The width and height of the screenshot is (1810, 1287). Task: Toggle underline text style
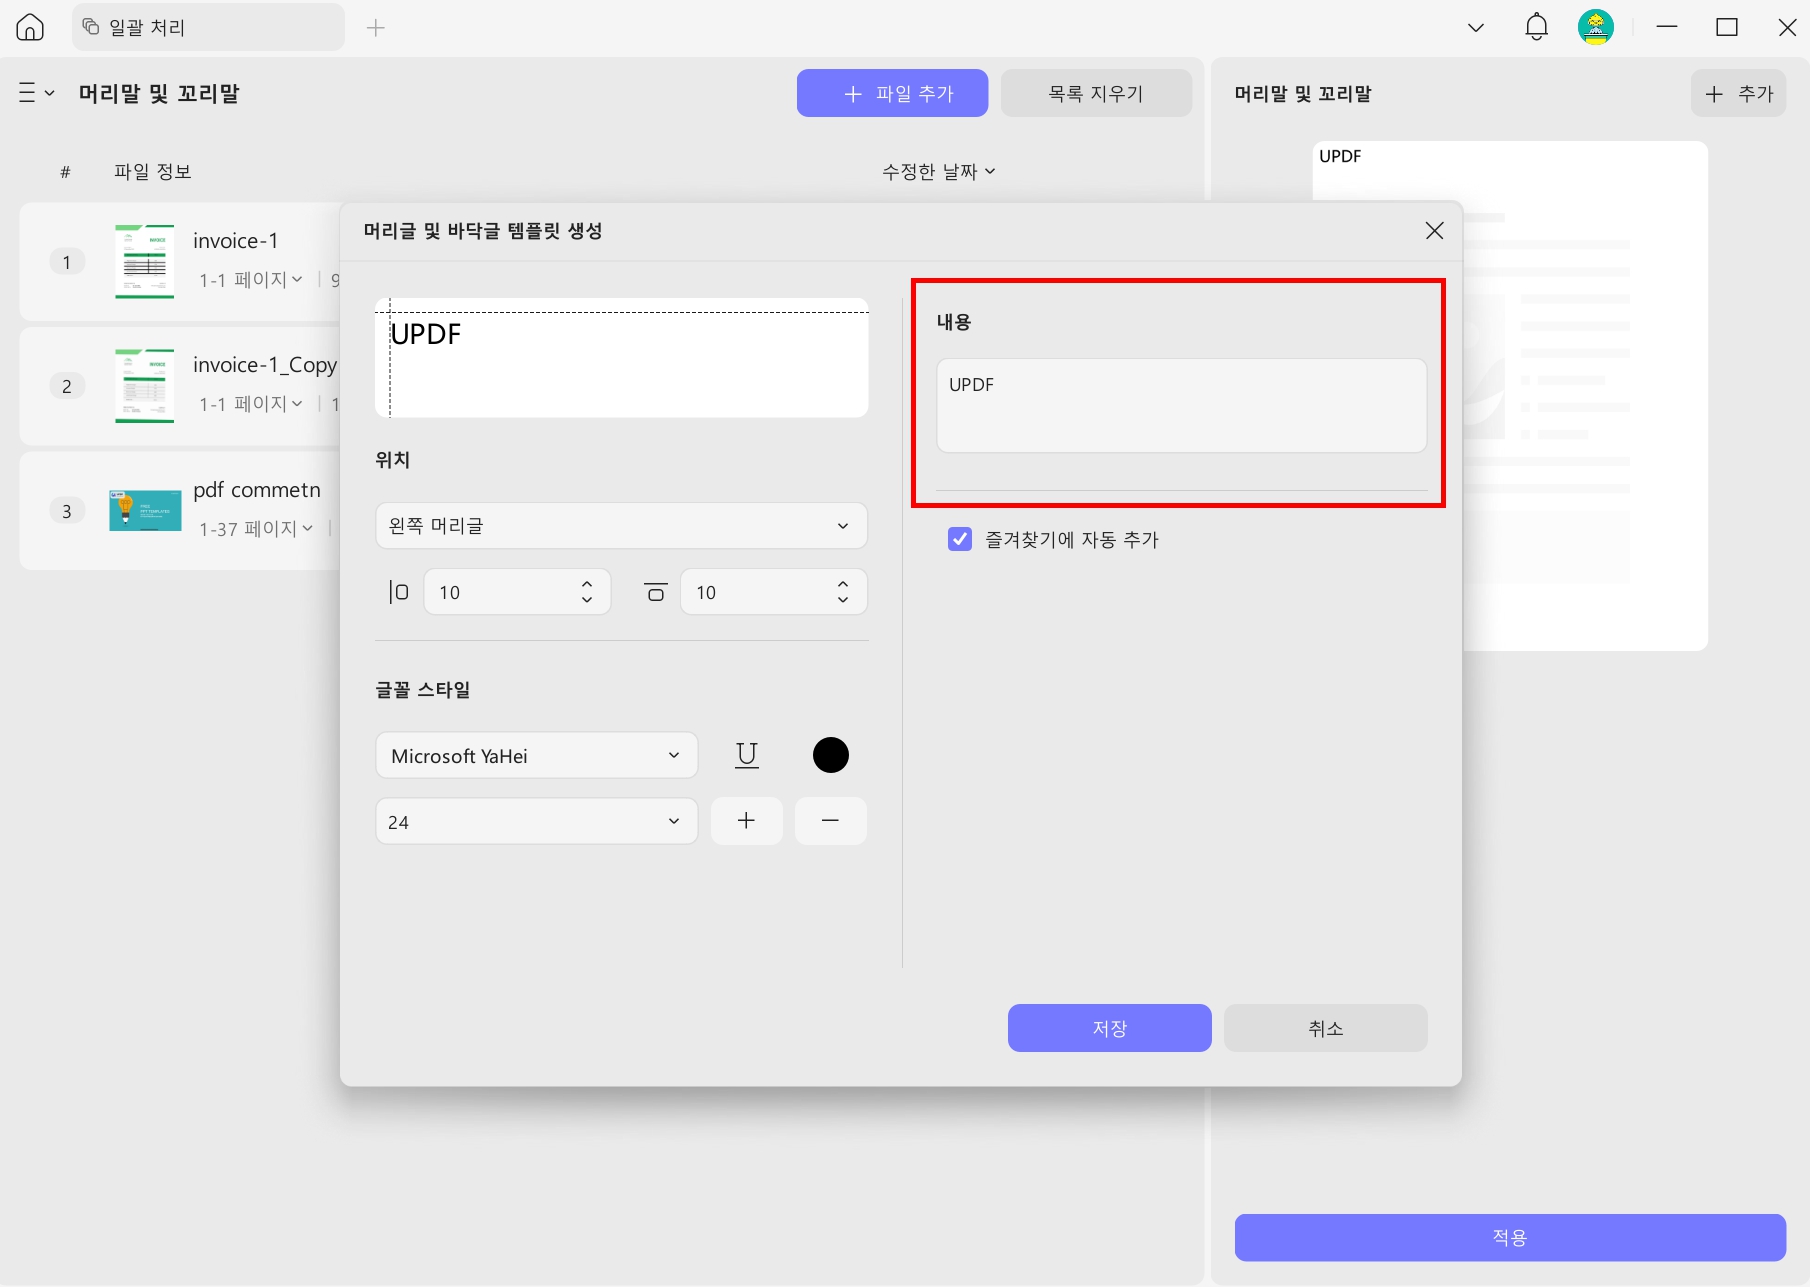point(747,755)
